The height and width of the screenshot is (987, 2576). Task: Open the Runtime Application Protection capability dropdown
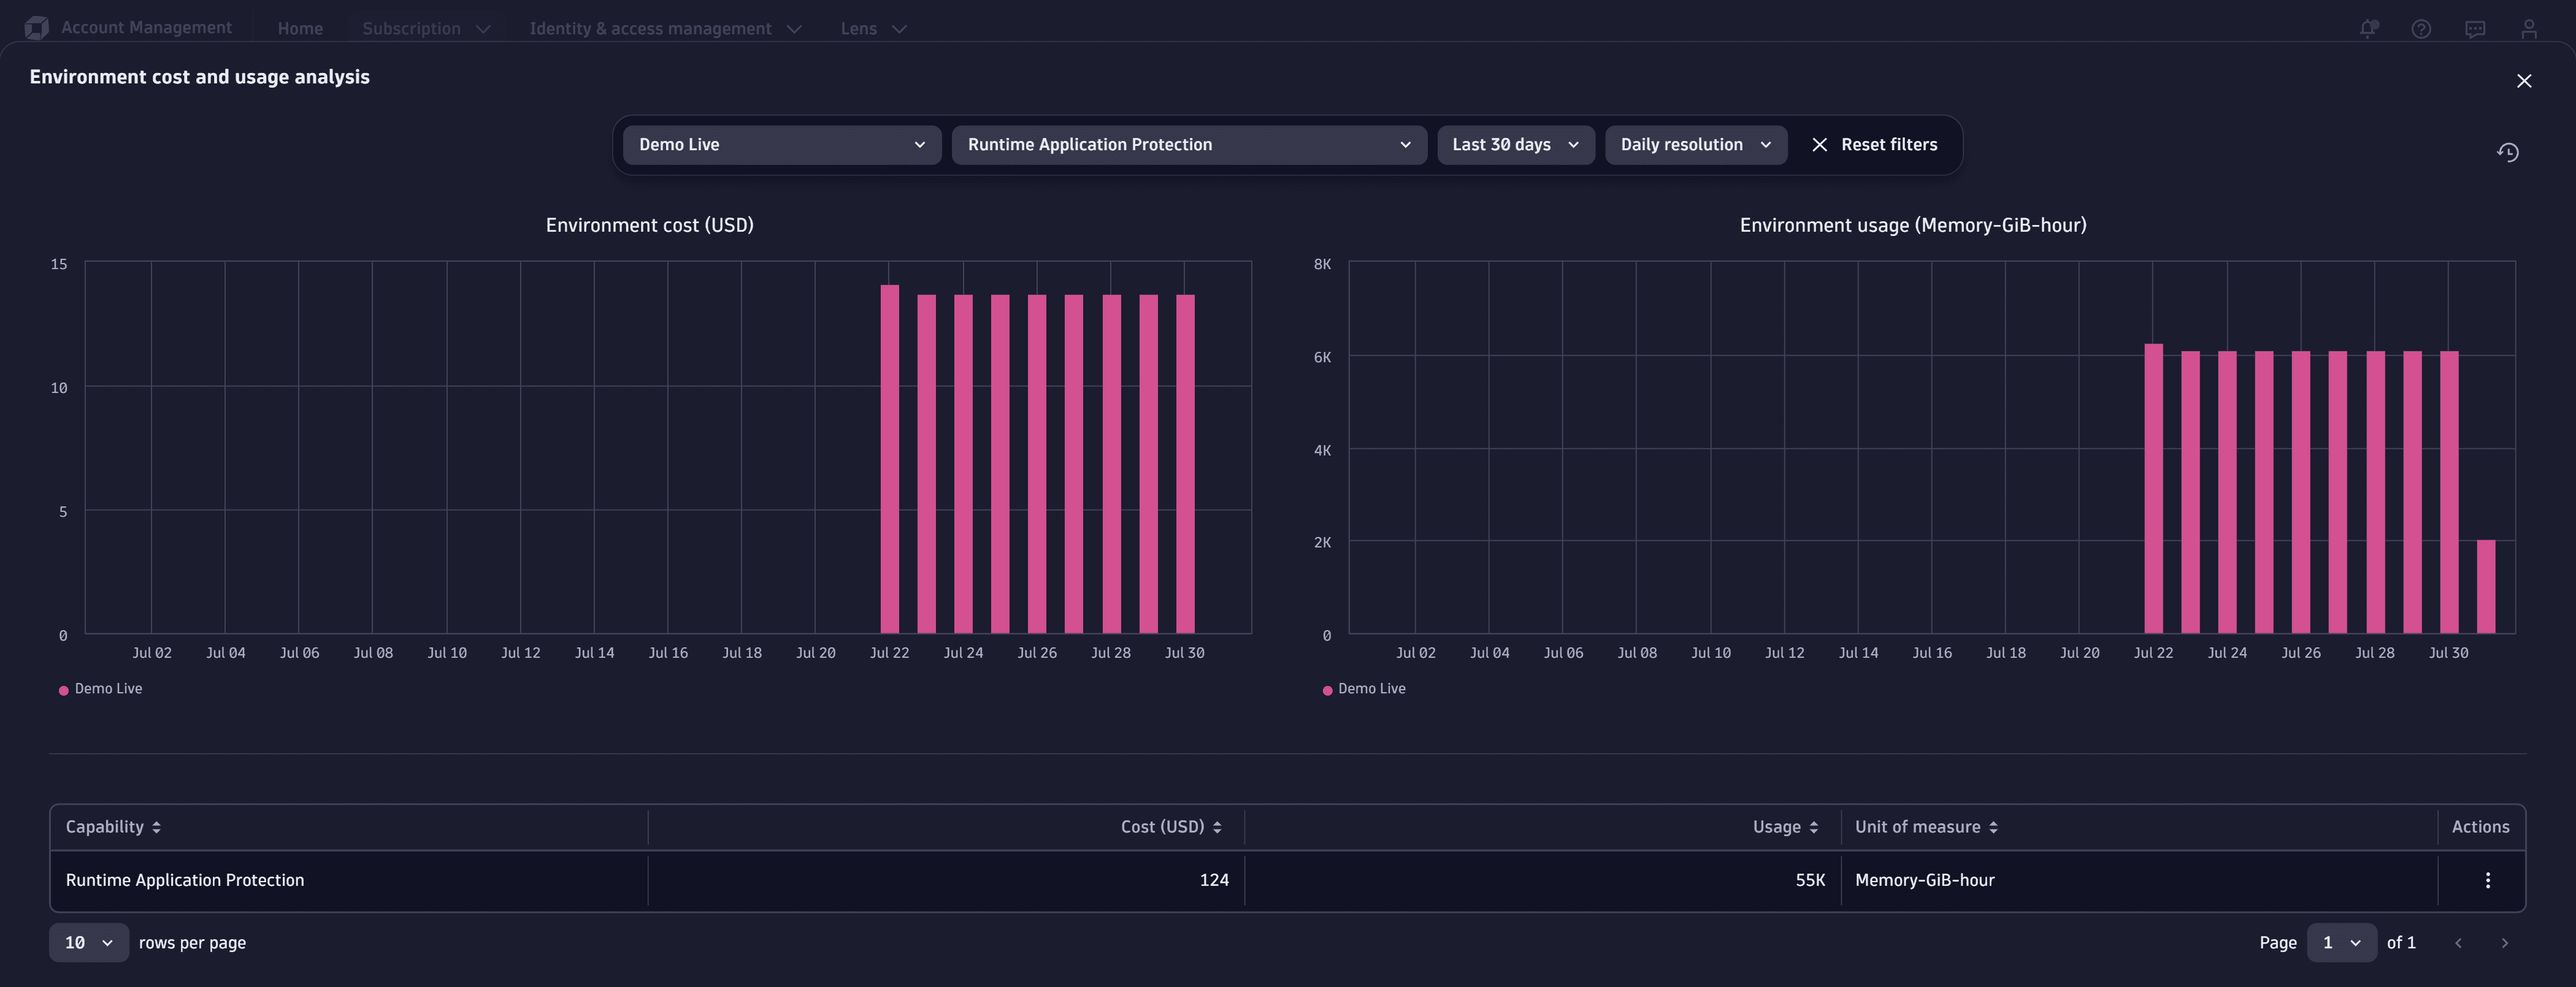1189,145
